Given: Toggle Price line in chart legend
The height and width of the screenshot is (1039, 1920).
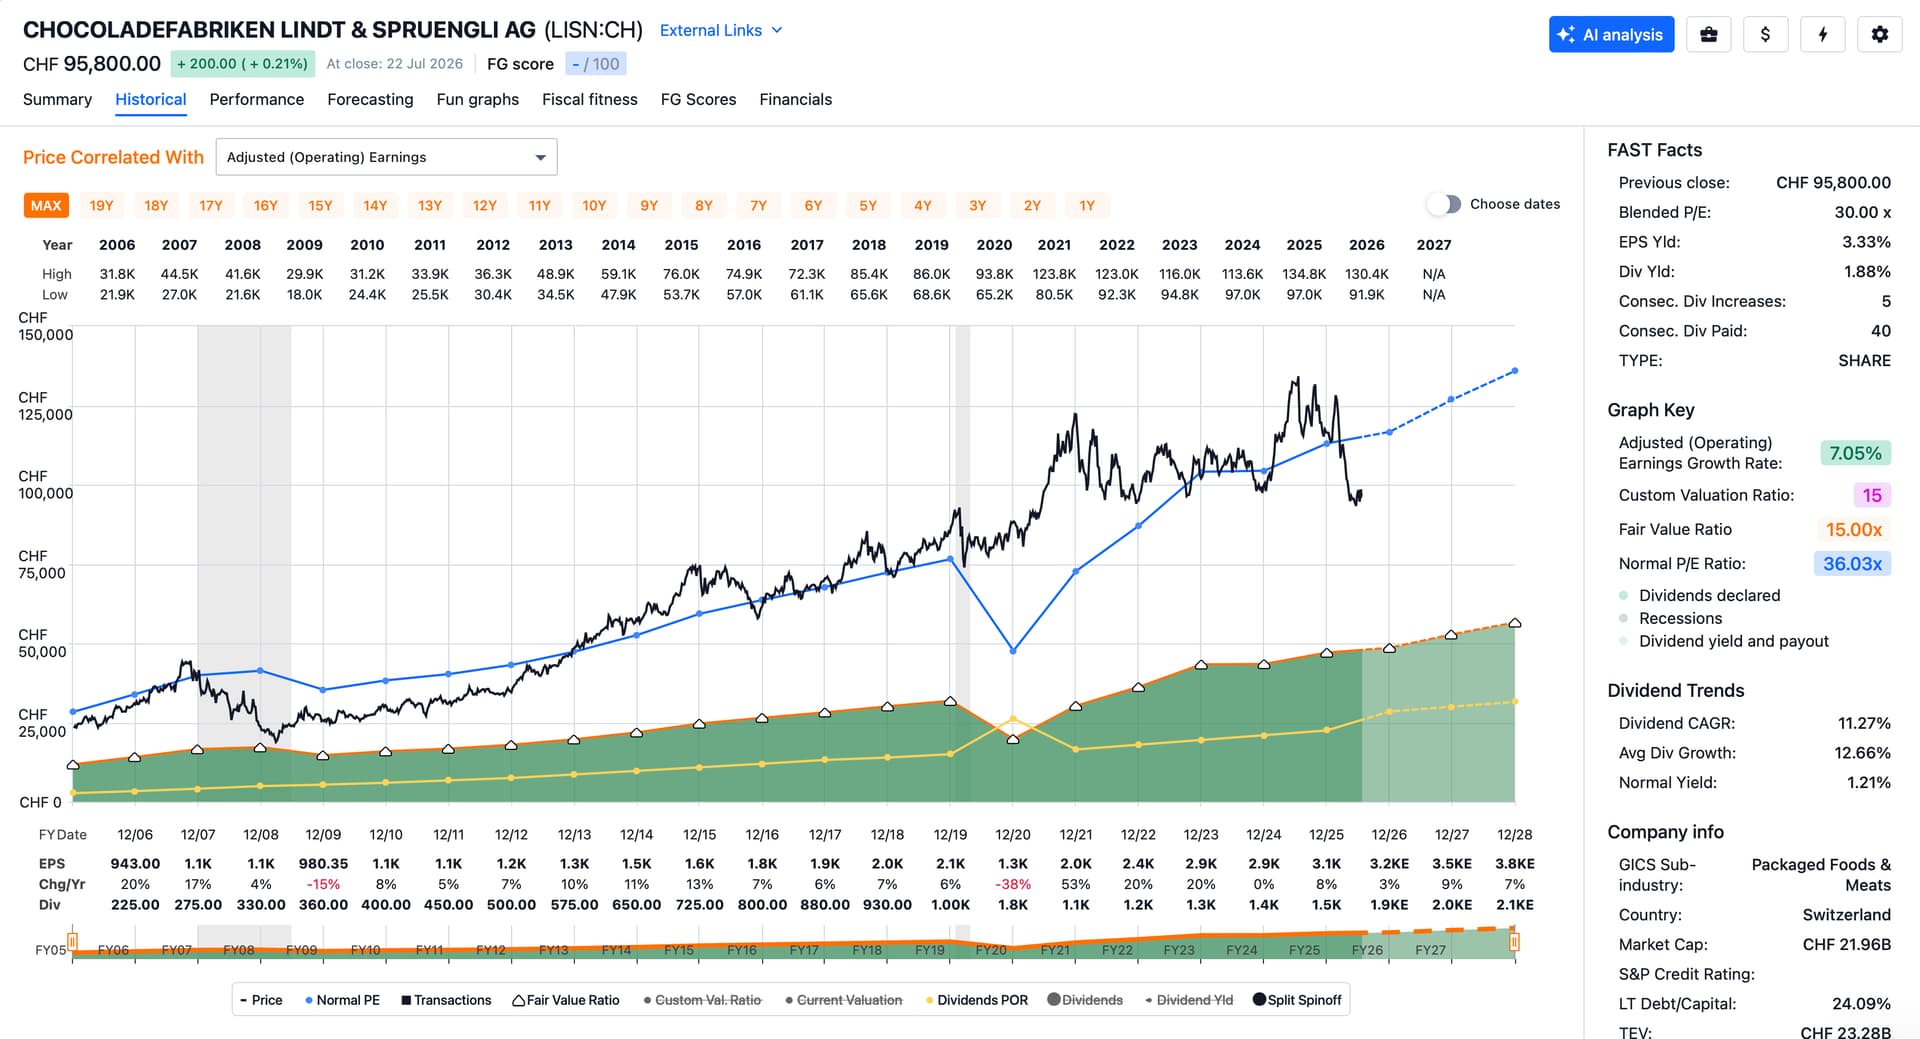Looking at the screenshot, I should pyautogui.click(x=262, y=1000).
